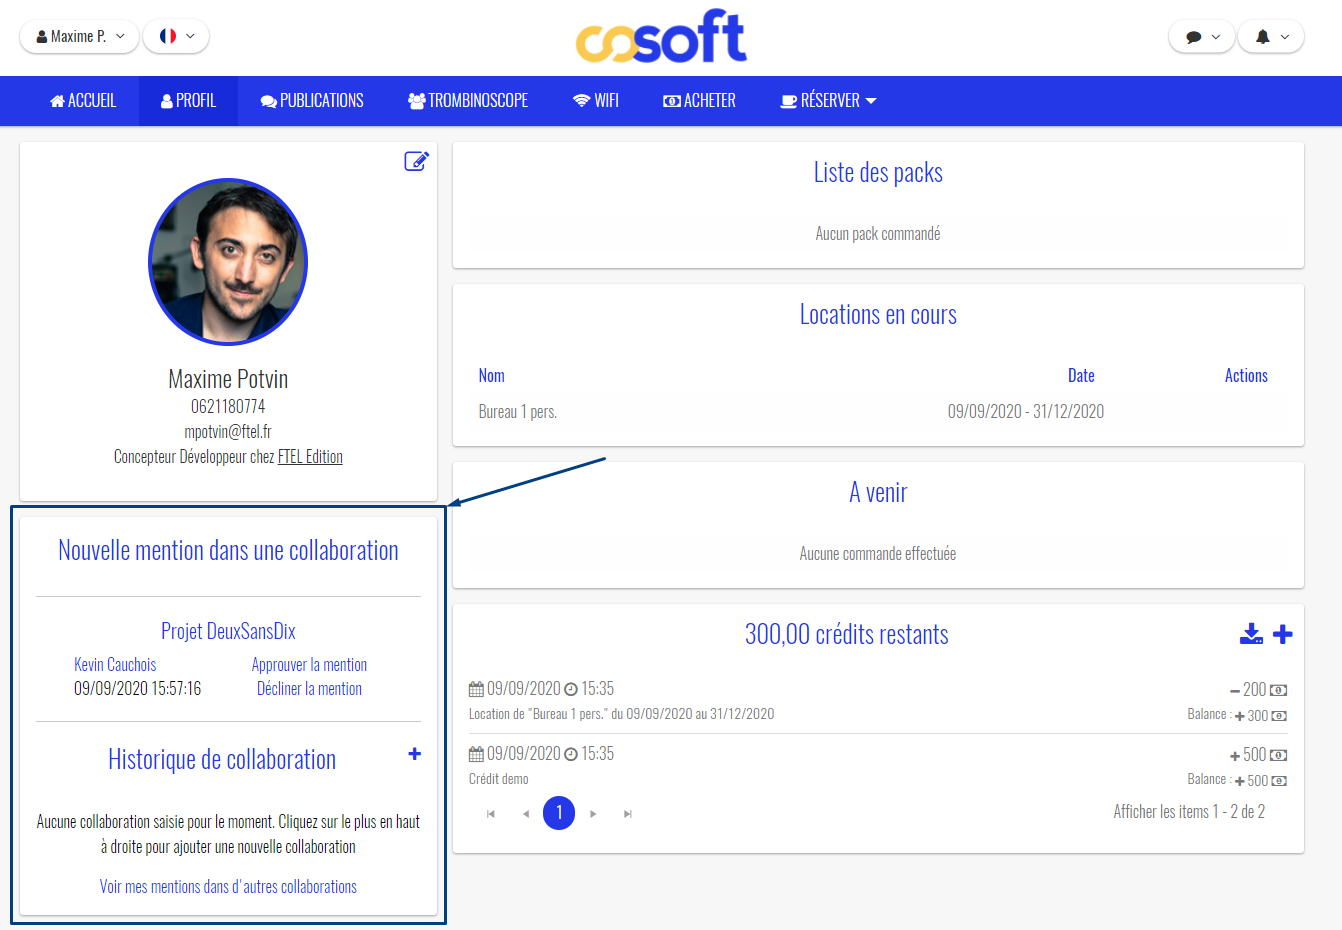The width and height of the screenshot is (1342, 930).
Task: Open the chat messages dropdown
Action: [1202, 37]
